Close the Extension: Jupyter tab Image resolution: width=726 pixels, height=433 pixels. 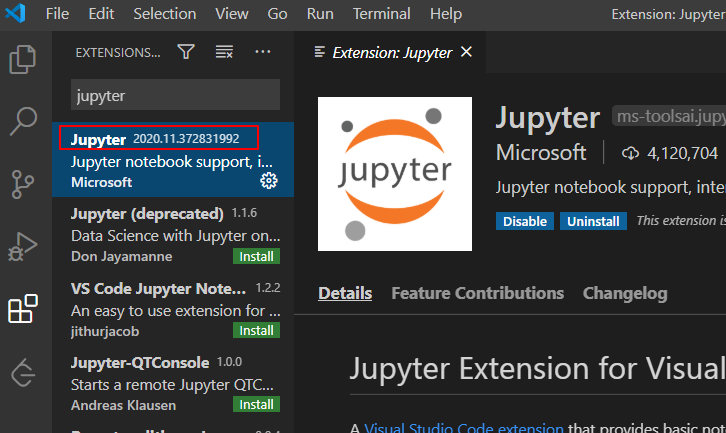[x=466, y=52]
